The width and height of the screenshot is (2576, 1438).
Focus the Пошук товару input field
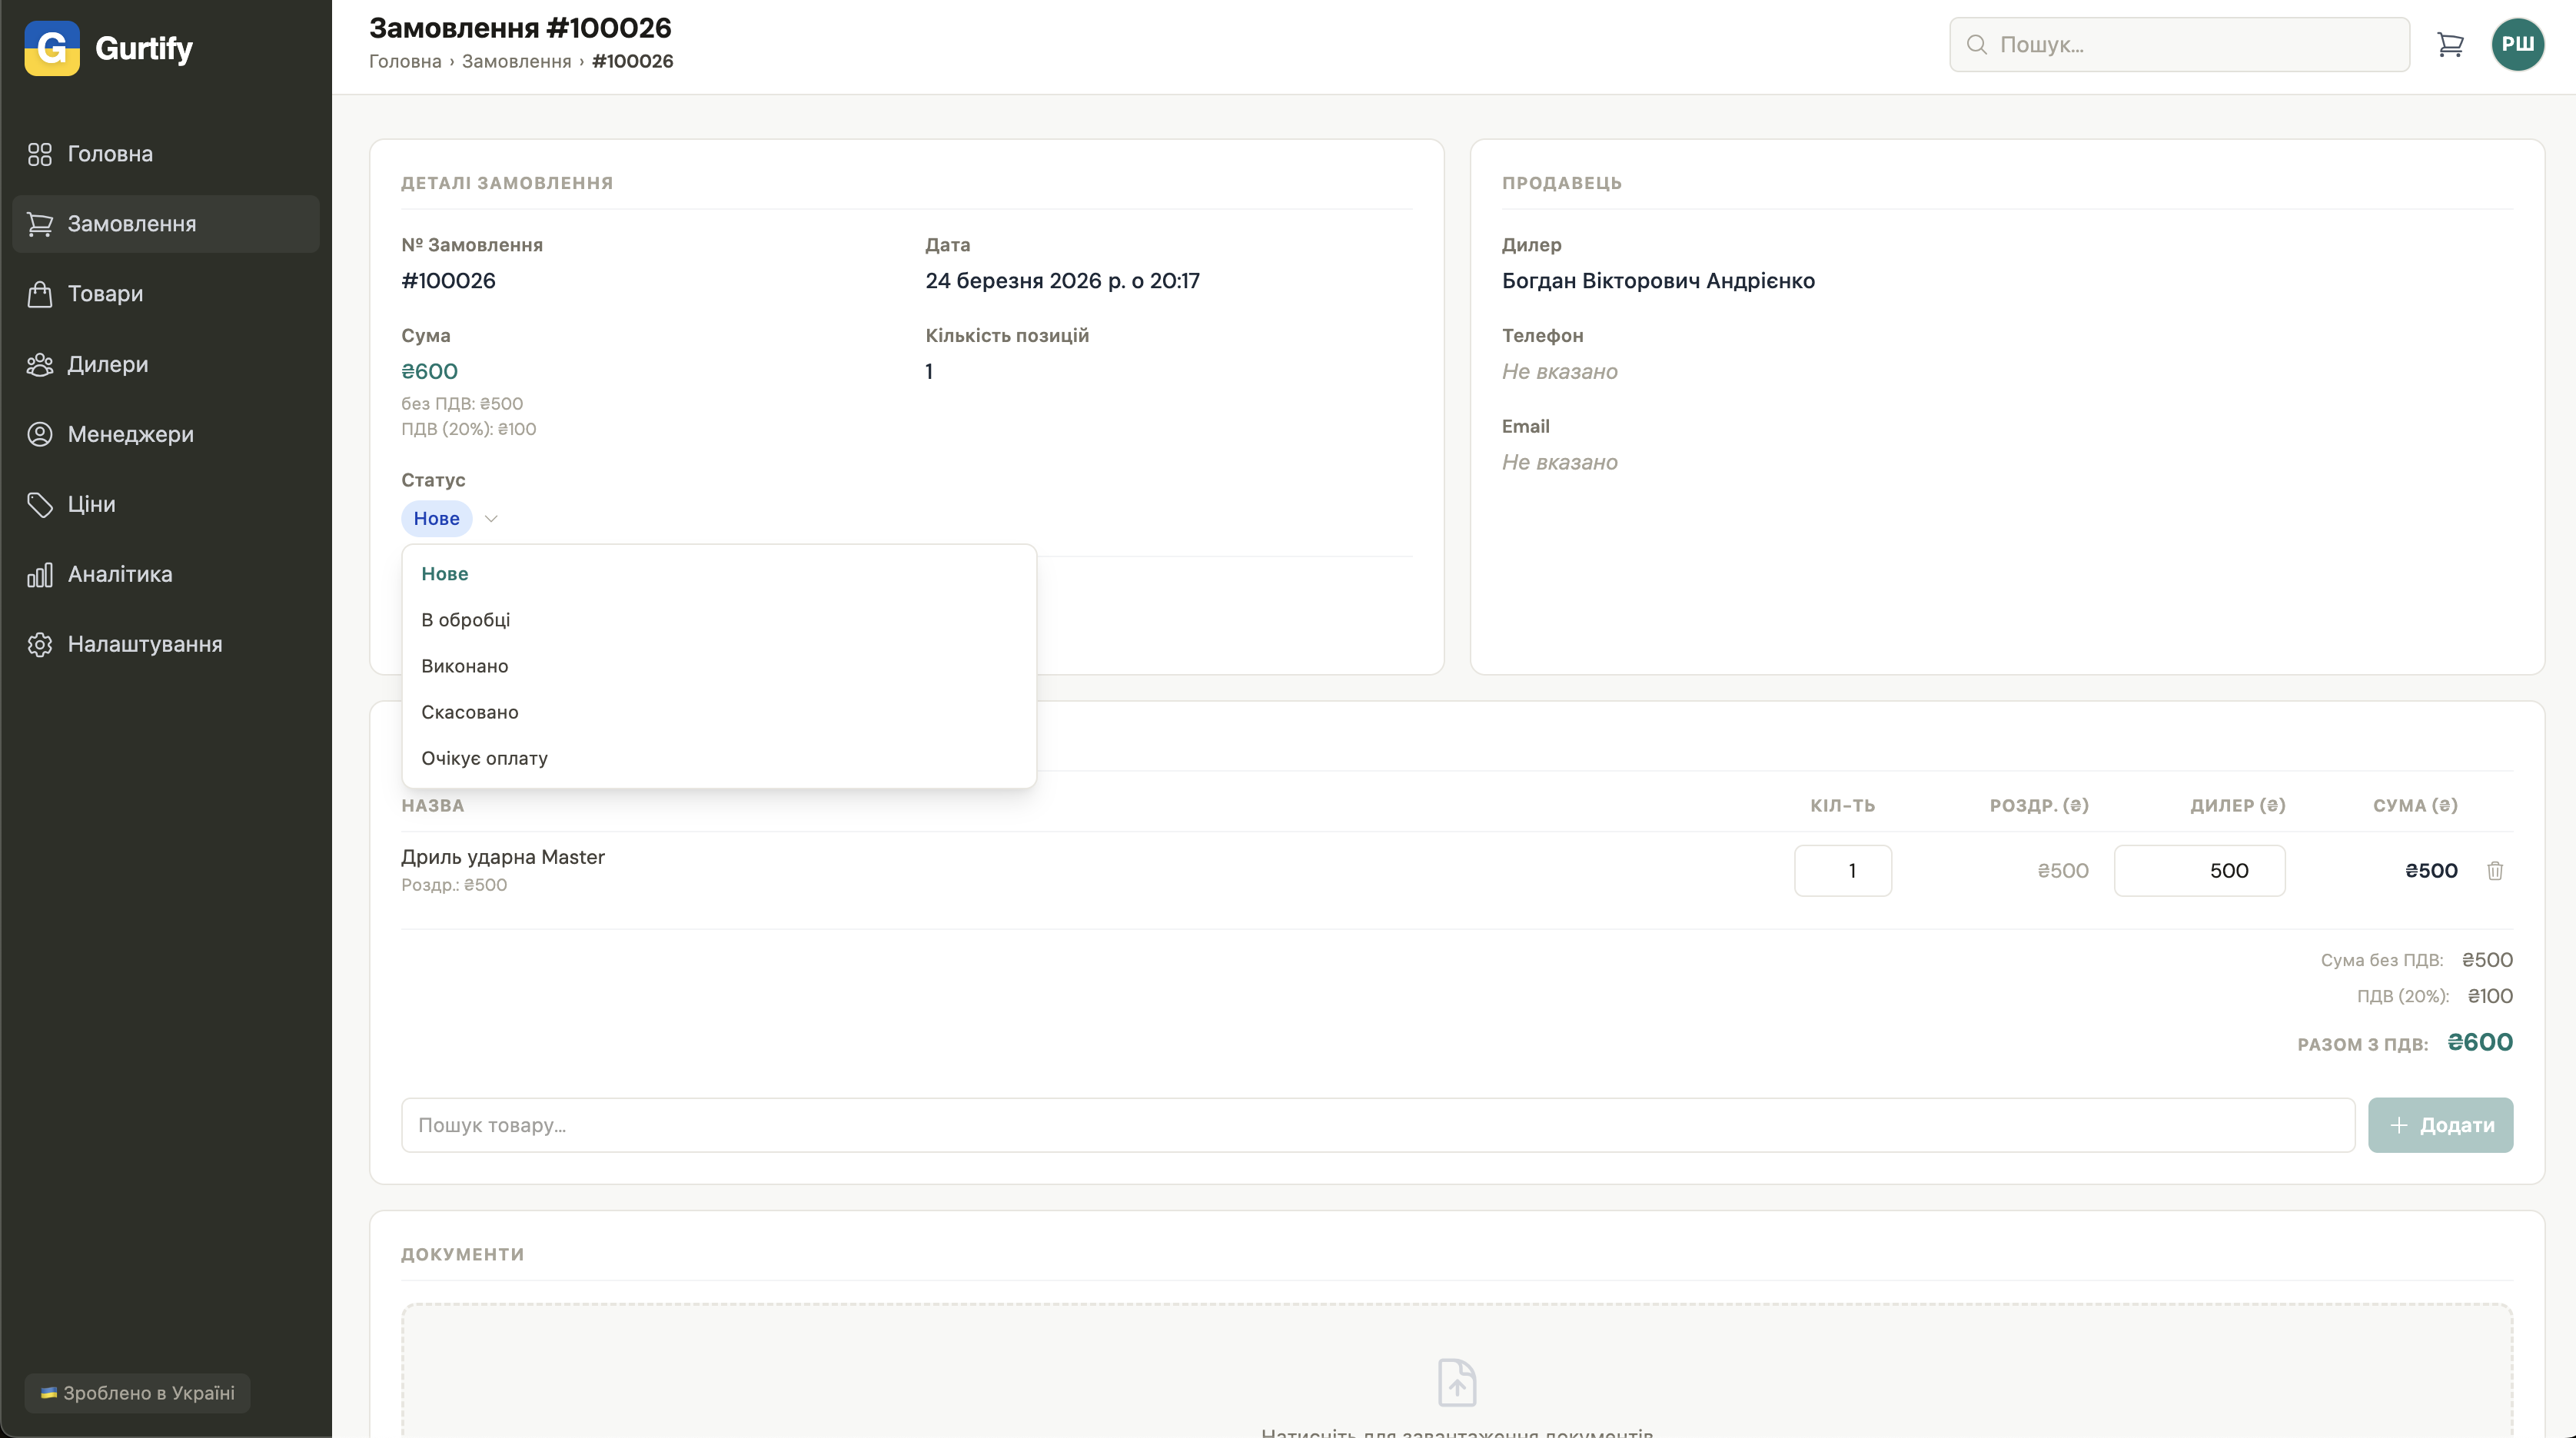pos(1377,1125)
